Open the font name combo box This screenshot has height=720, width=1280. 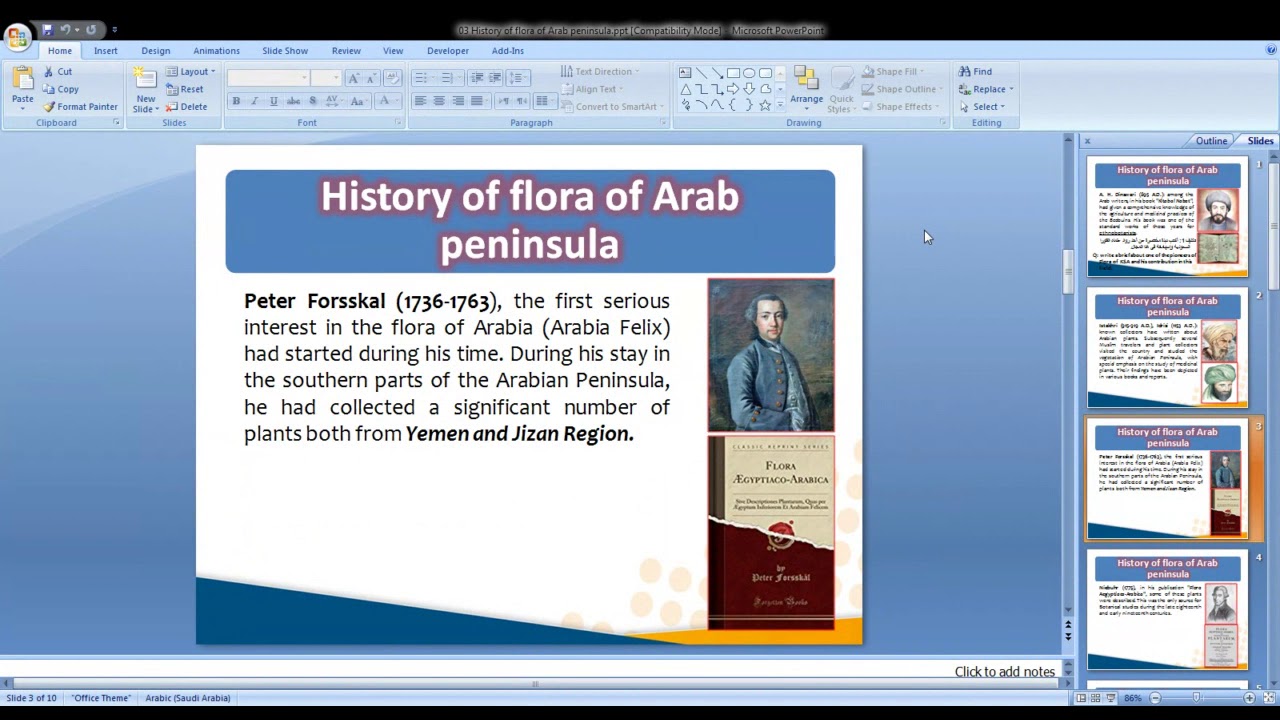click(267, 78)
